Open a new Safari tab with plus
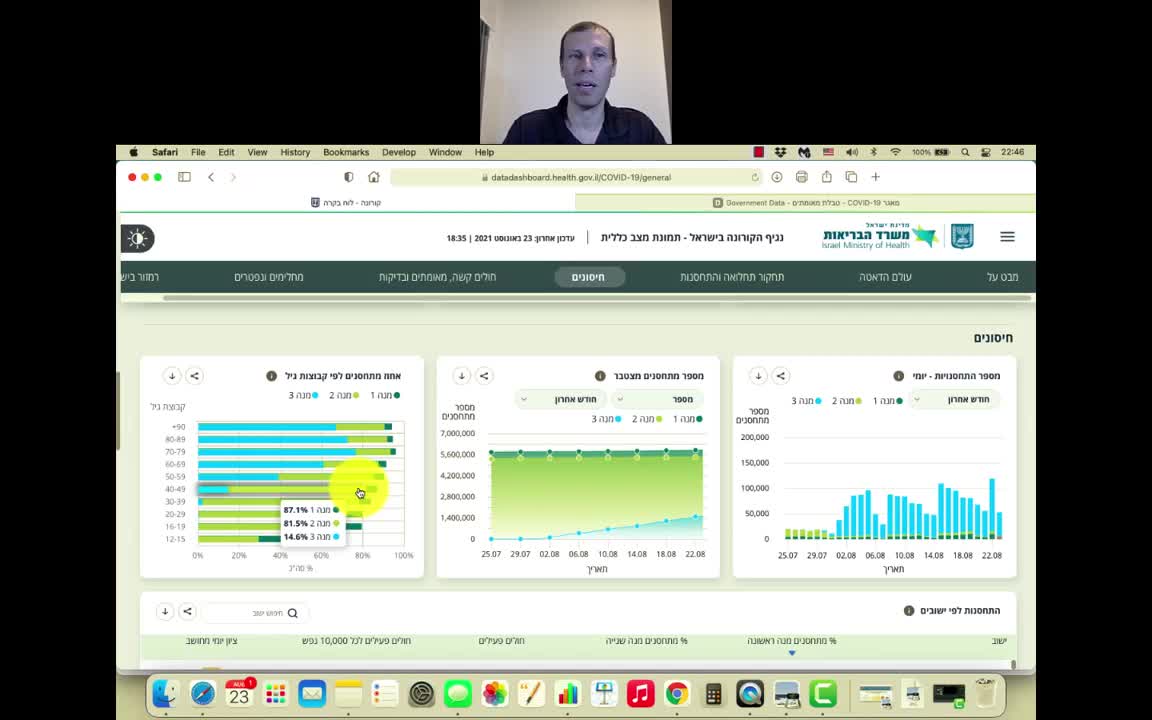The image size is (1152, 720). click(x=875, y=177)
